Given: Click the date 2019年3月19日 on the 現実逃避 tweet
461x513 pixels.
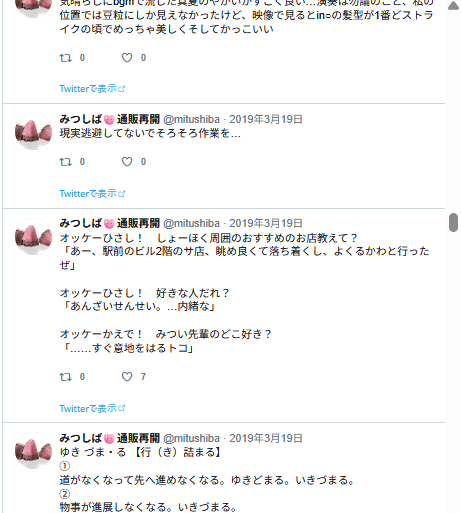Looking at the screenshot, I should 266,119.
